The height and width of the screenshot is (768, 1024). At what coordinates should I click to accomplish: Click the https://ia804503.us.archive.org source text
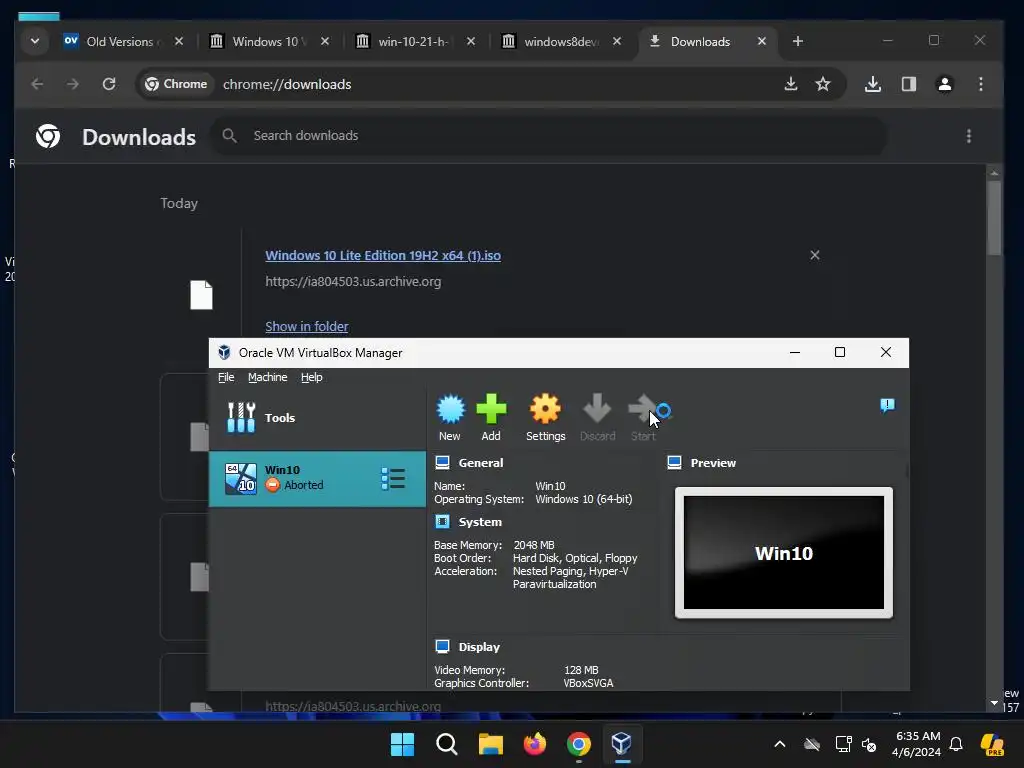(353, 281)
